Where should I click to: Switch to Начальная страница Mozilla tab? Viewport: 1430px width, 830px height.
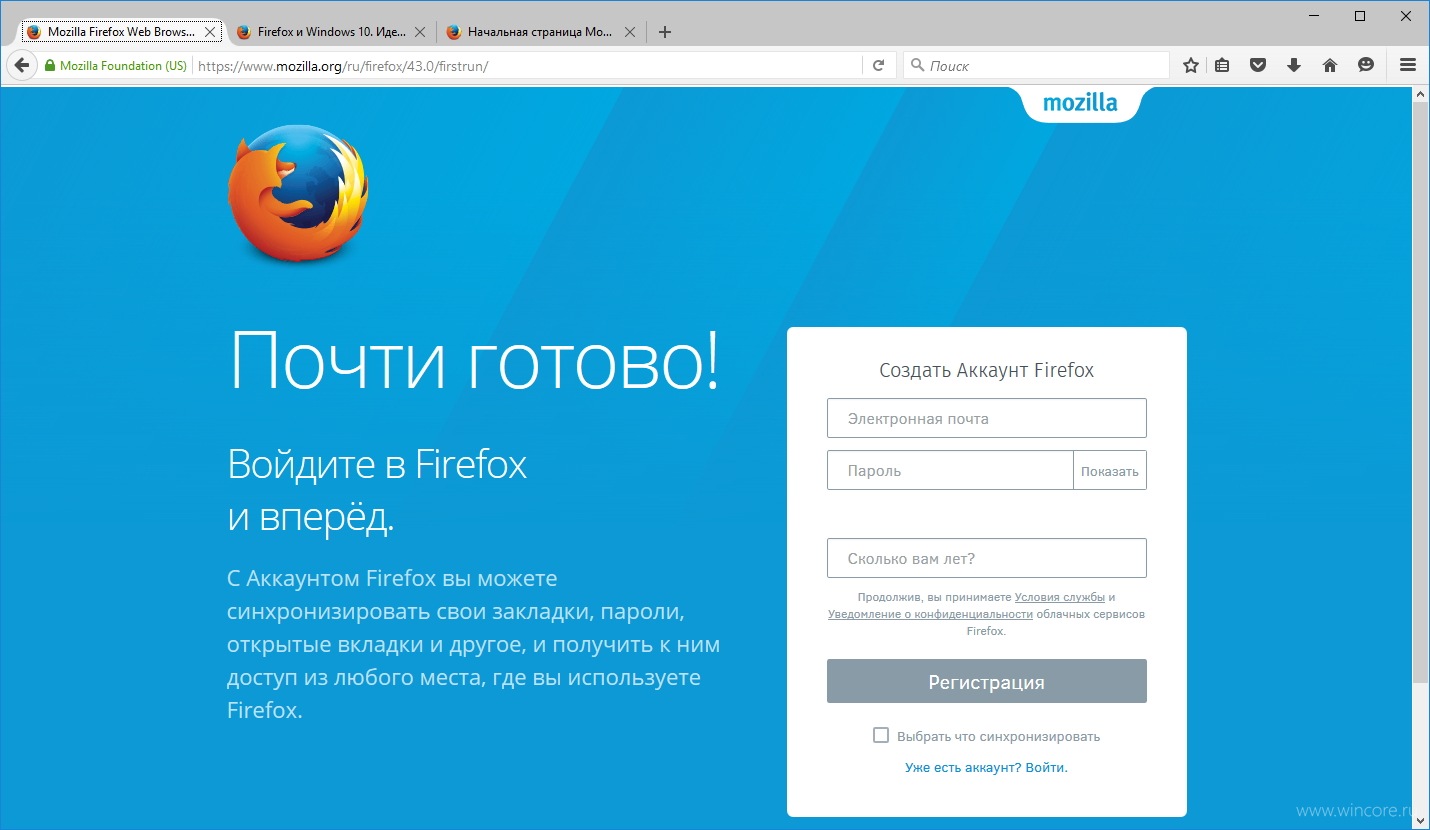coord(539,32)
